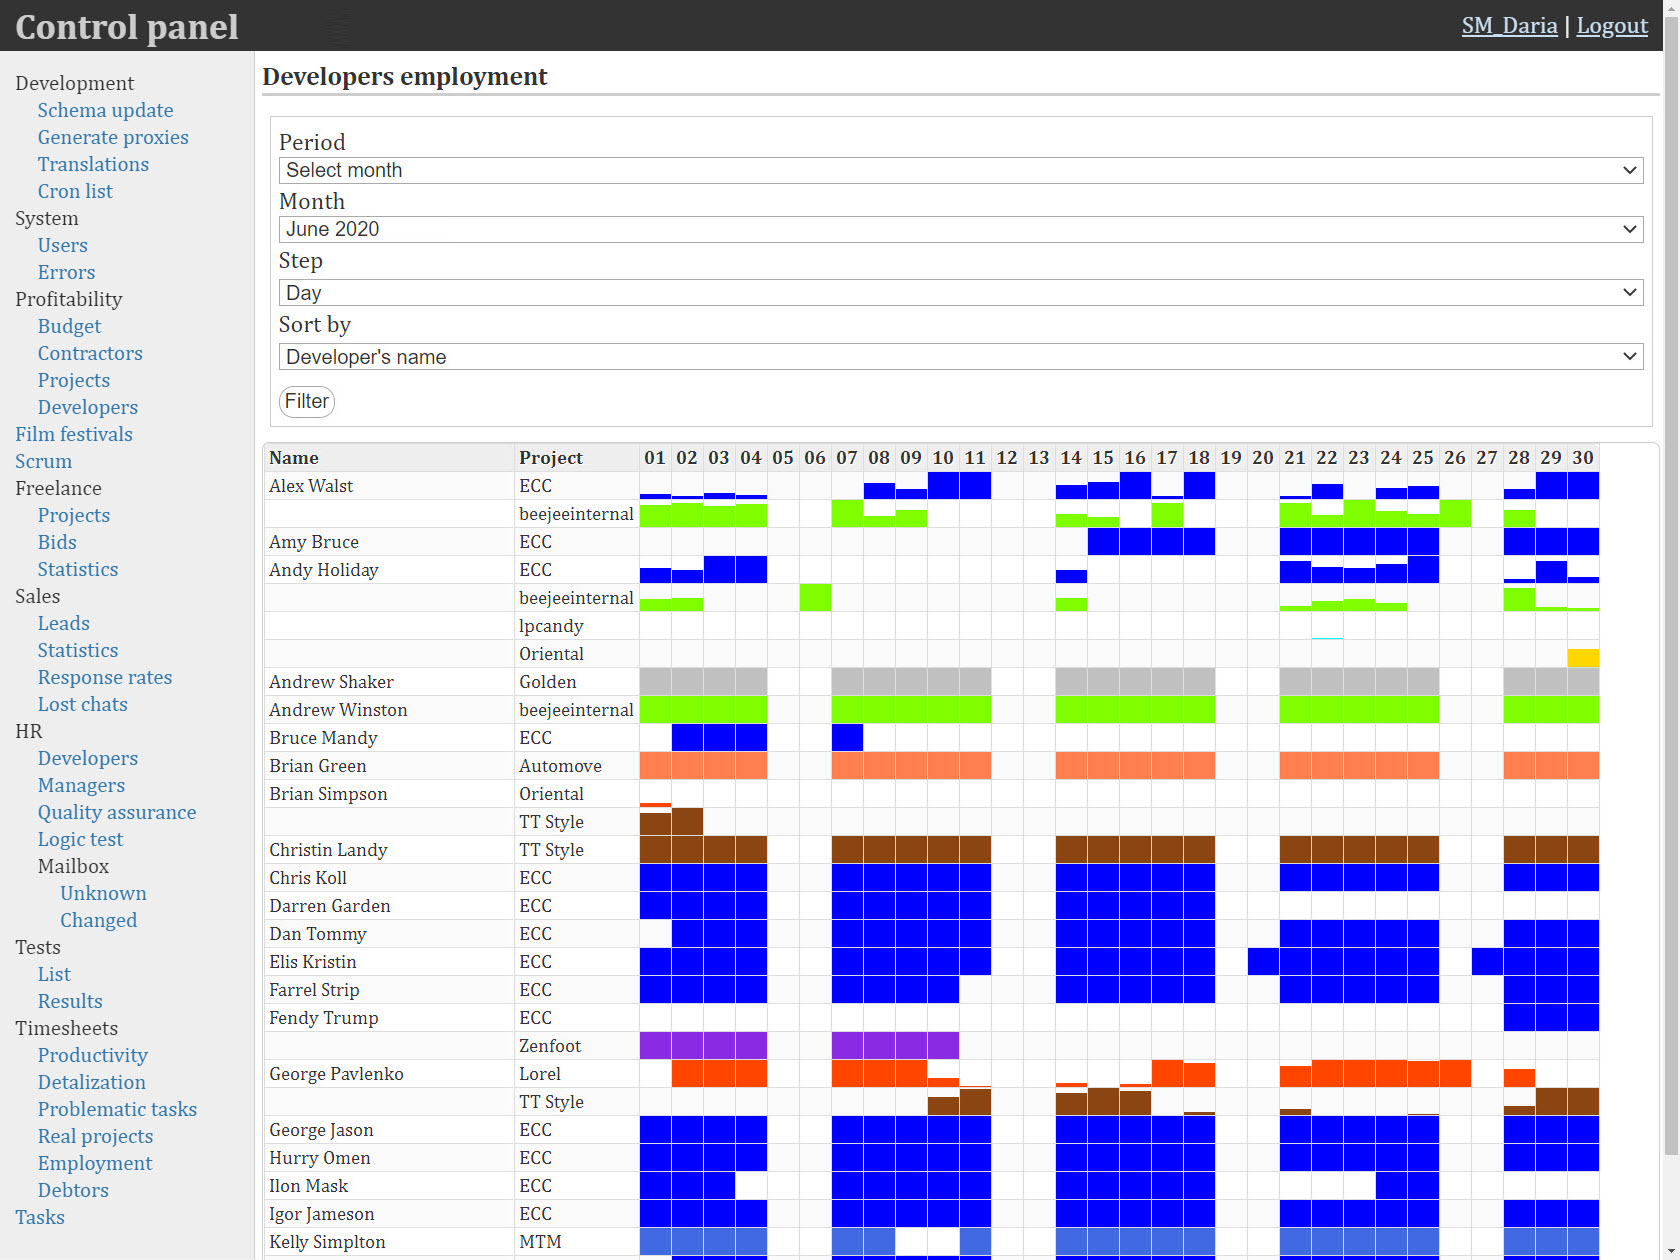This screenshot has width=1680, height=1260.
Task: Click the Project column header
Action: 551,458
